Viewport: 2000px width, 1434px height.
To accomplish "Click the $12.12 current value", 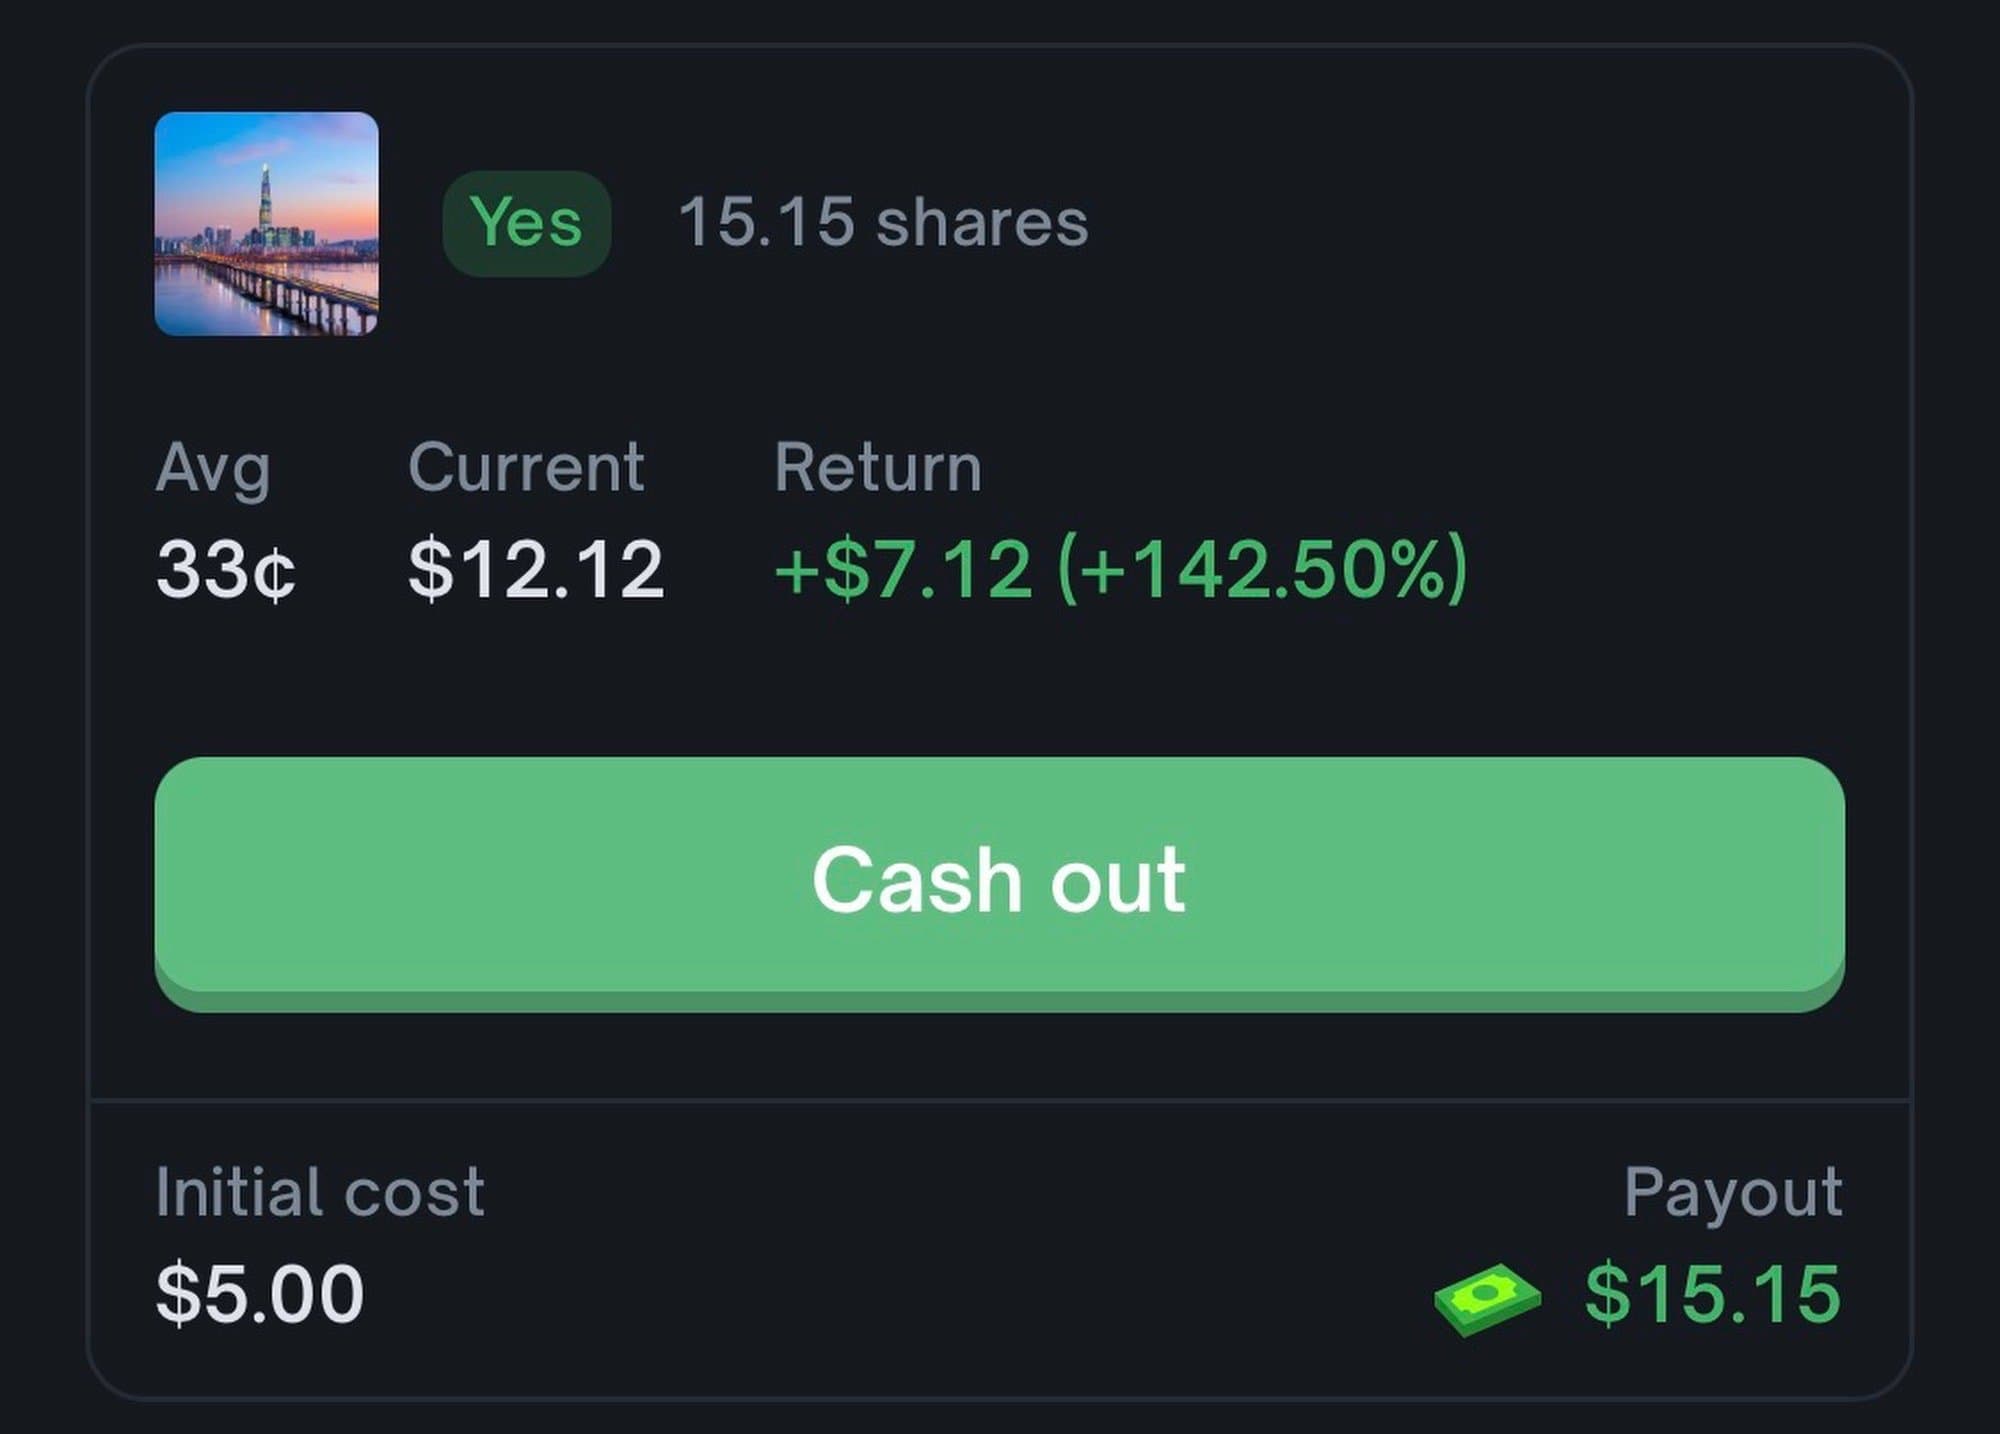I will point(536,570).
